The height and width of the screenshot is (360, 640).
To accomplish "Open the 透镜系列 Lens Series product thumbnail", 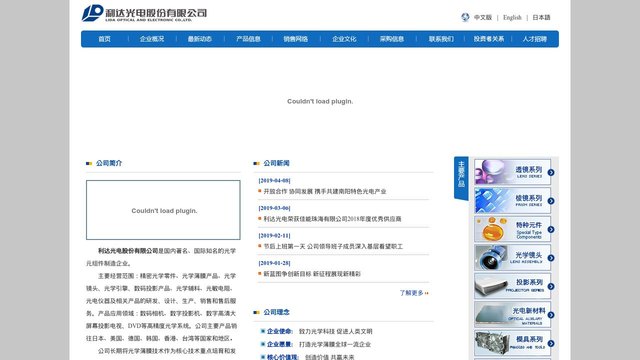I will 512,172.
